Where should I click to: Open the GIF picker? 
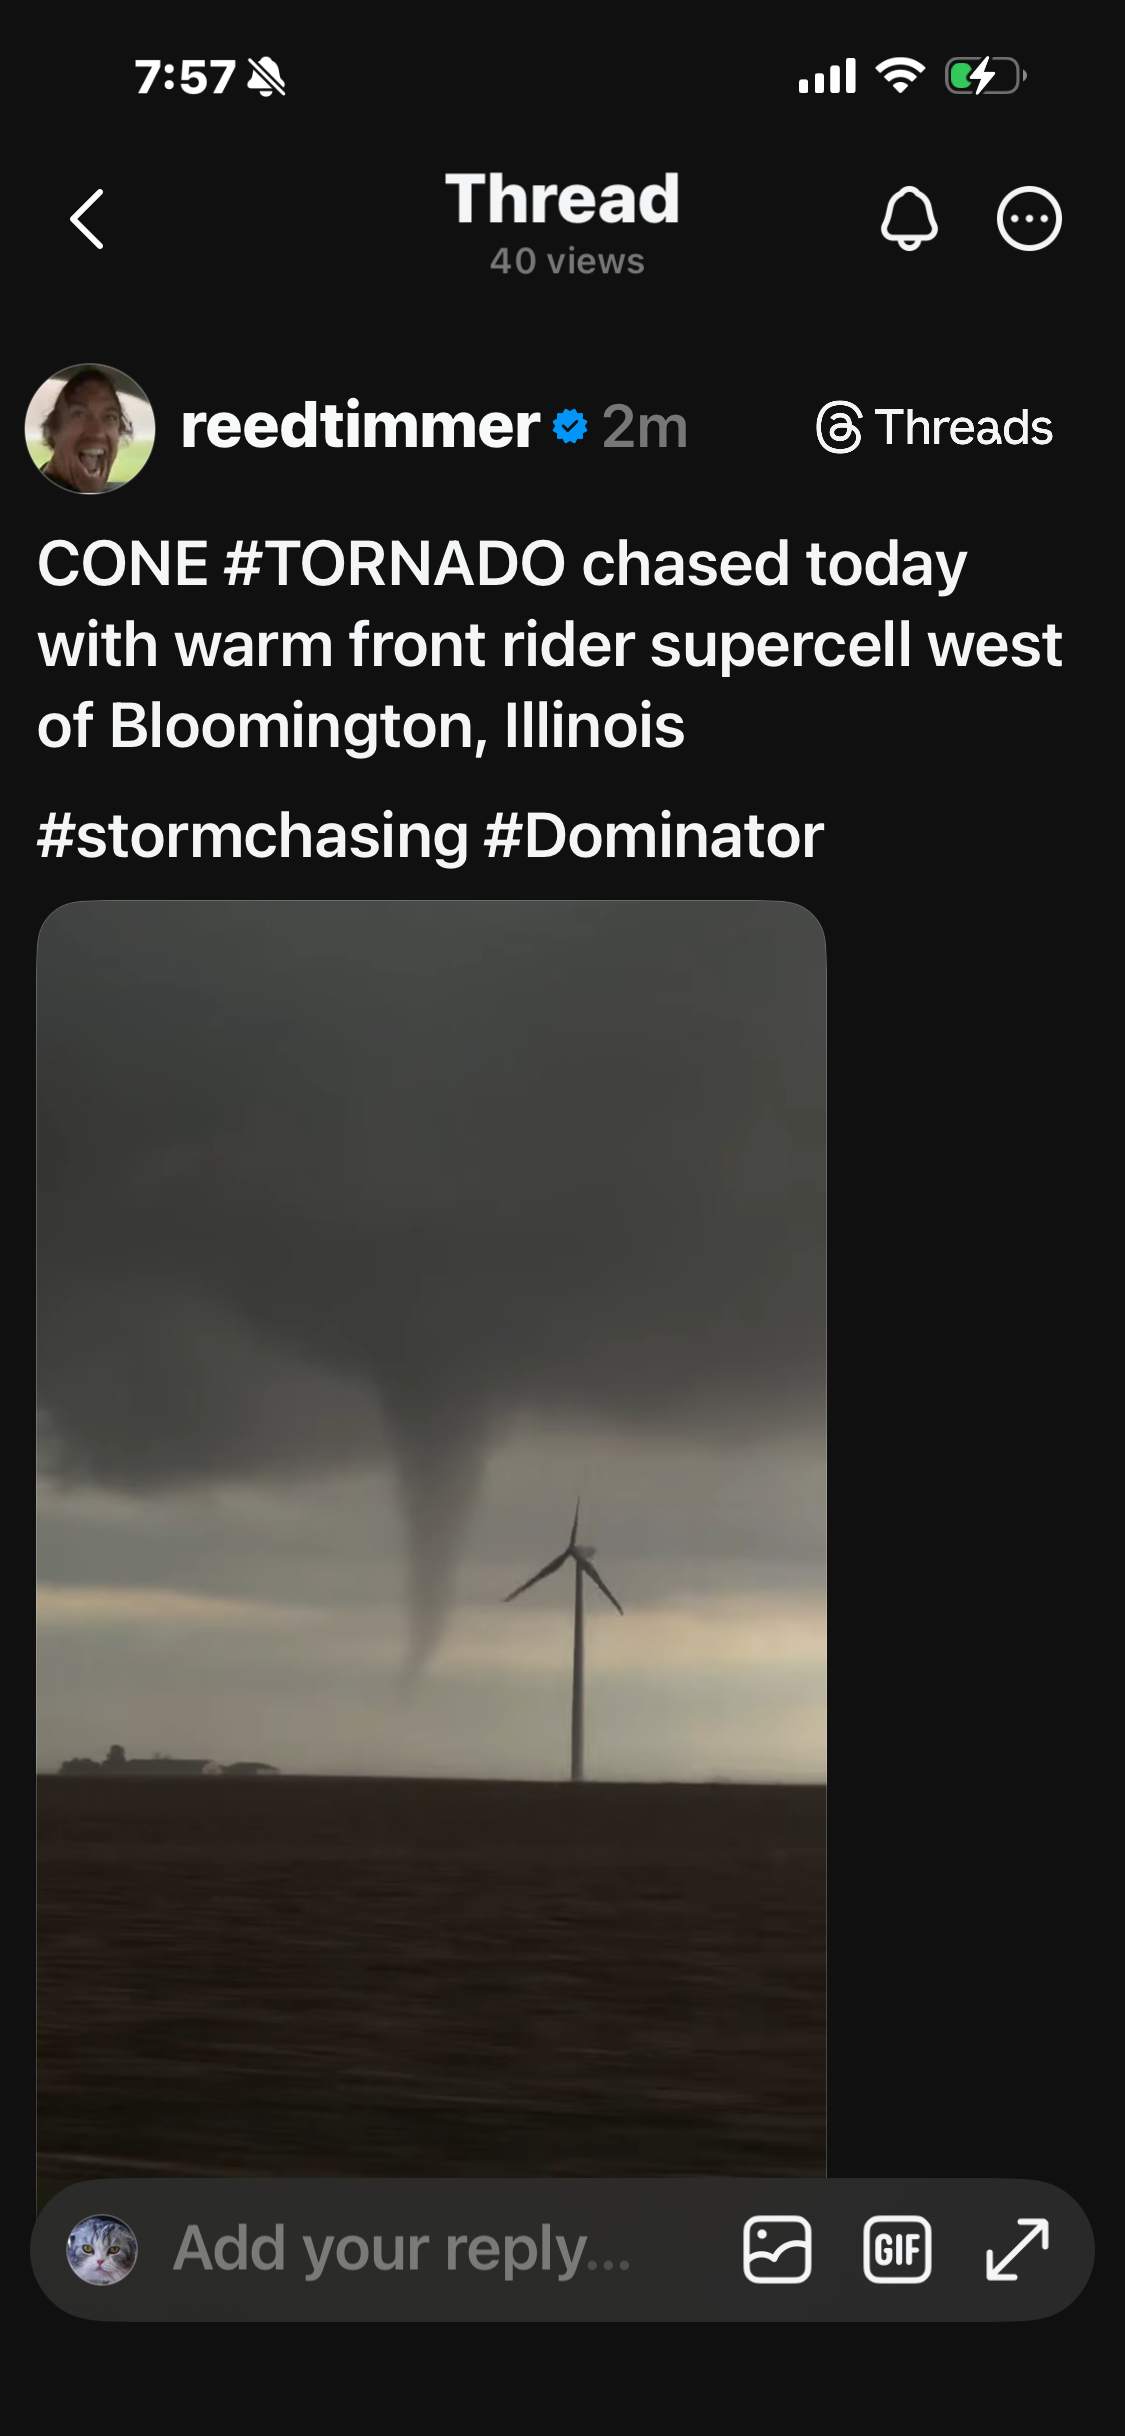tap(897, 2250)
